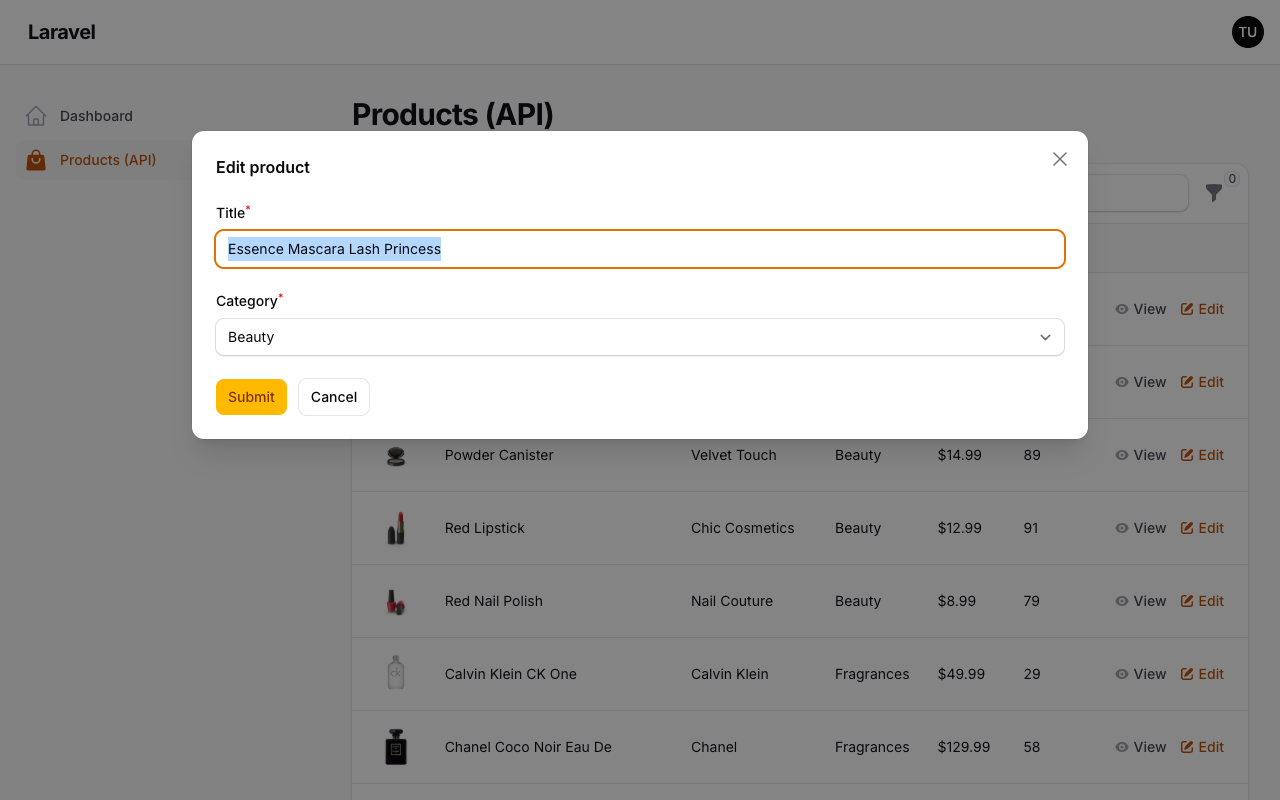Click the Title input field

tap(640, 249)
